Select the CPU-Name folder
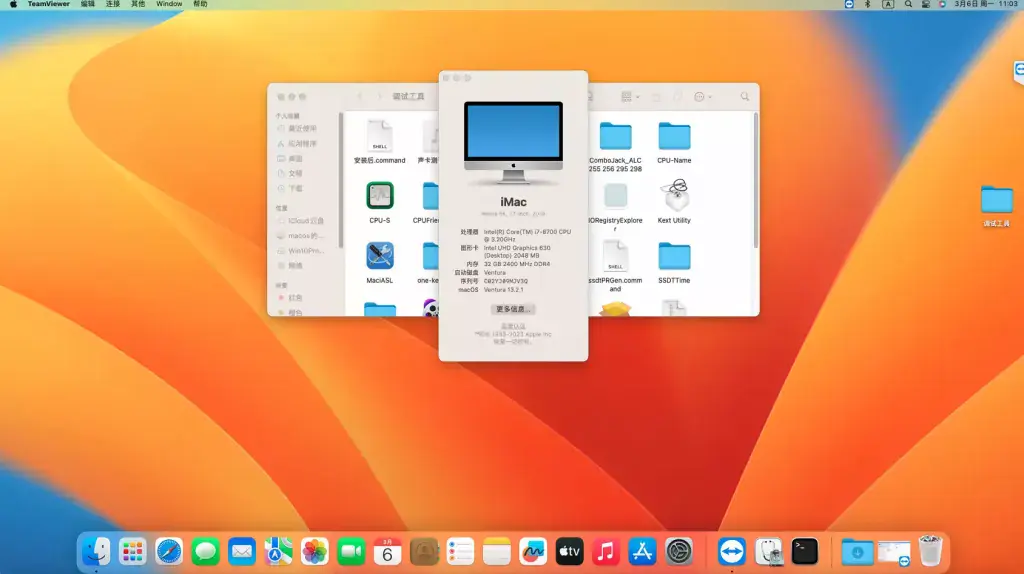Viewport: 1024px width, 574px height. coord(674,142)
